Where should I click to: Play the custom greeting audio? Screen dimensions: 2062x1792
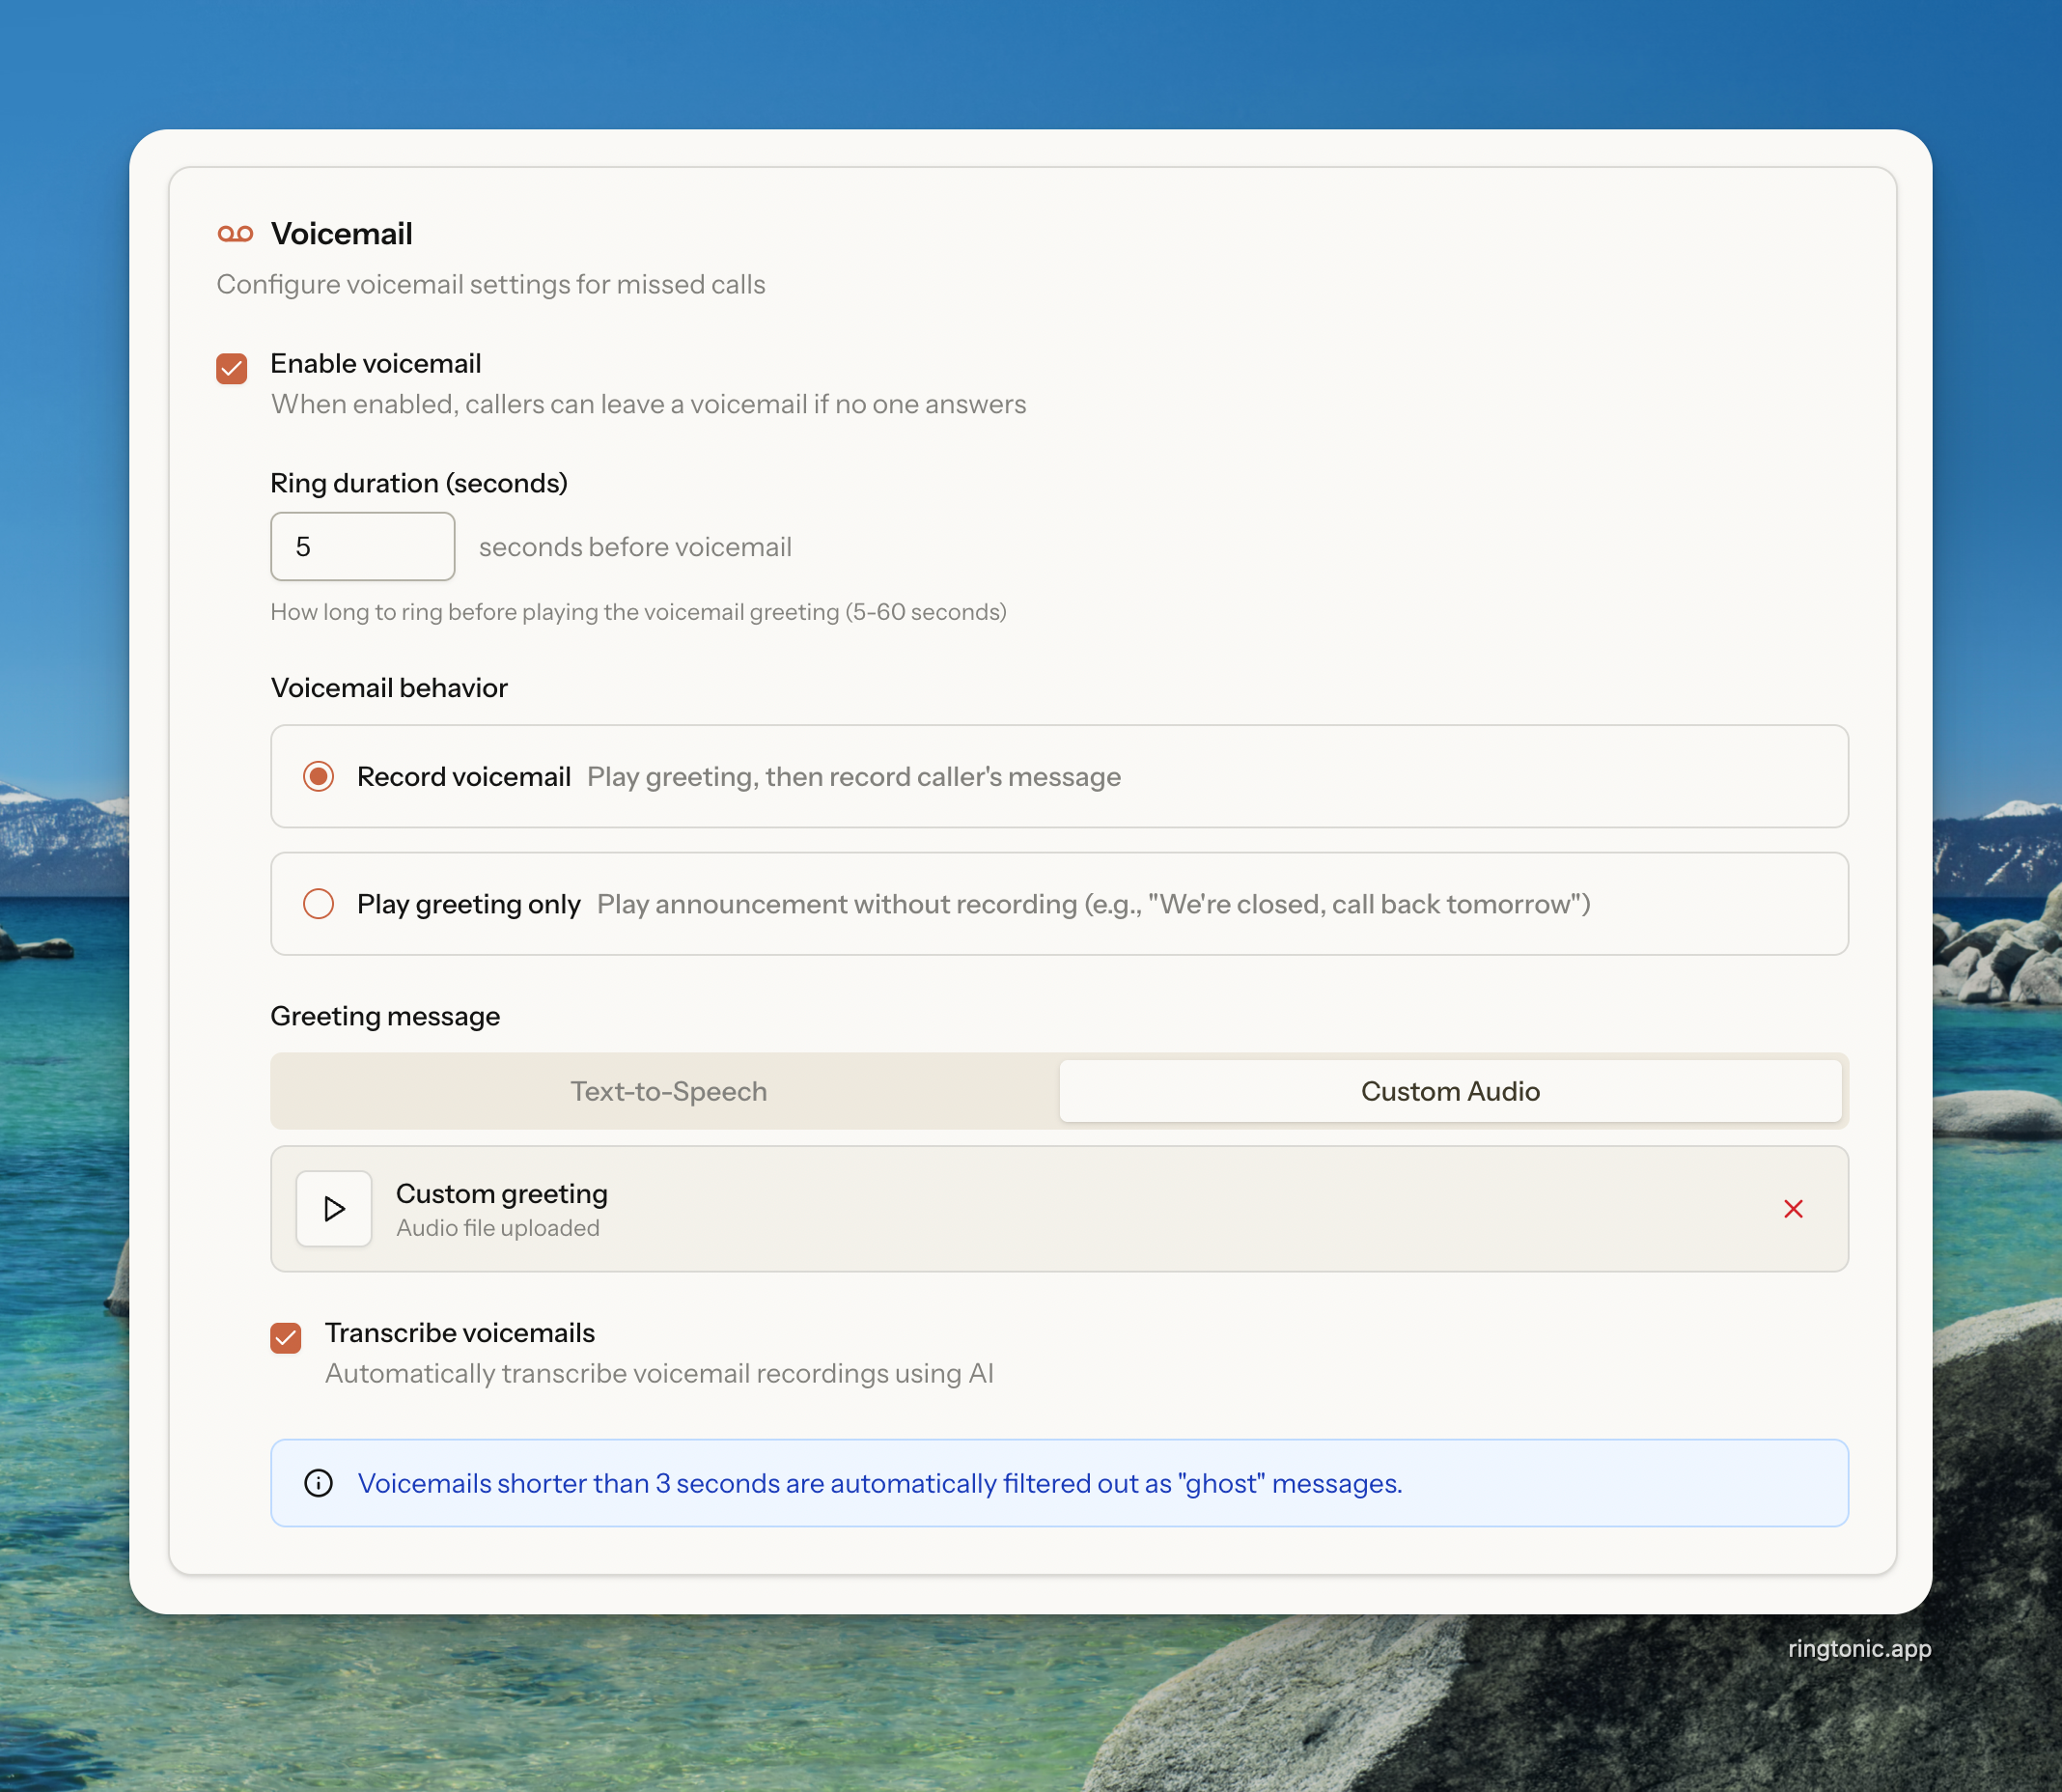click(x=334, y=1209)
